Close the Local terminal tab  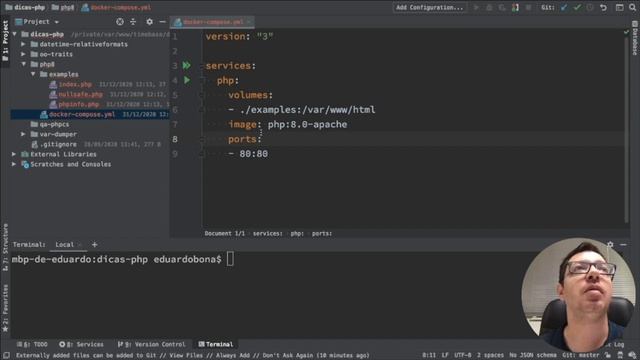[x=80, y=245]
